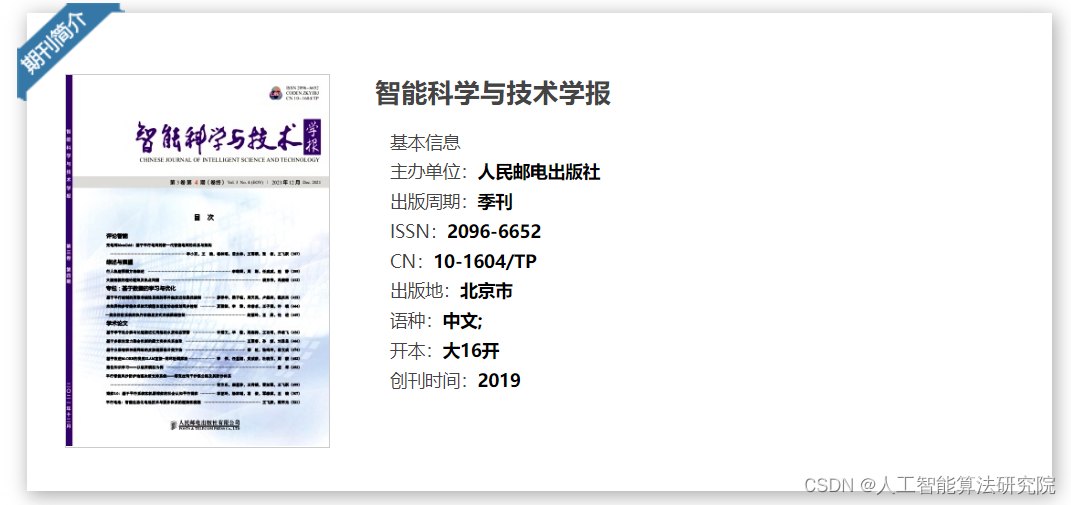Select the ISSN number 2096-6652
Viewport: 1071px width, 505px height.
point(494,232)
